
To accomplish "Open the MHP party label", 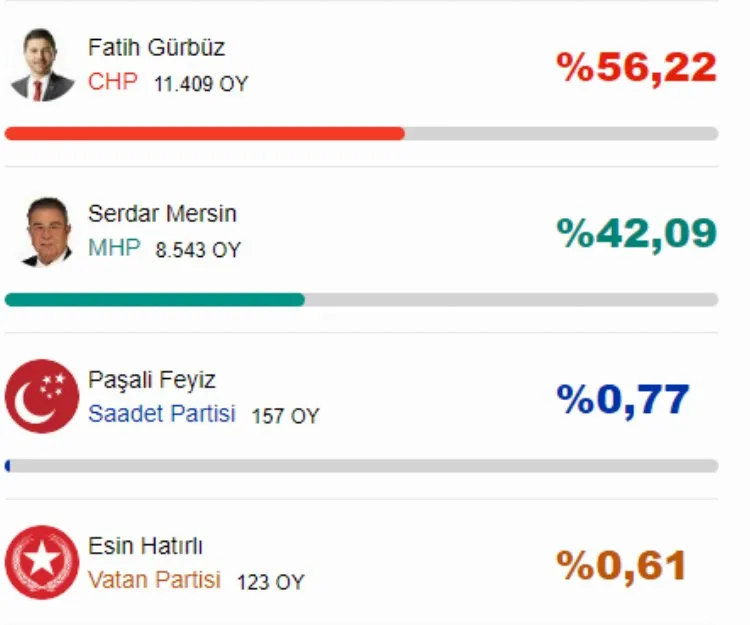I will pos(114,249).
